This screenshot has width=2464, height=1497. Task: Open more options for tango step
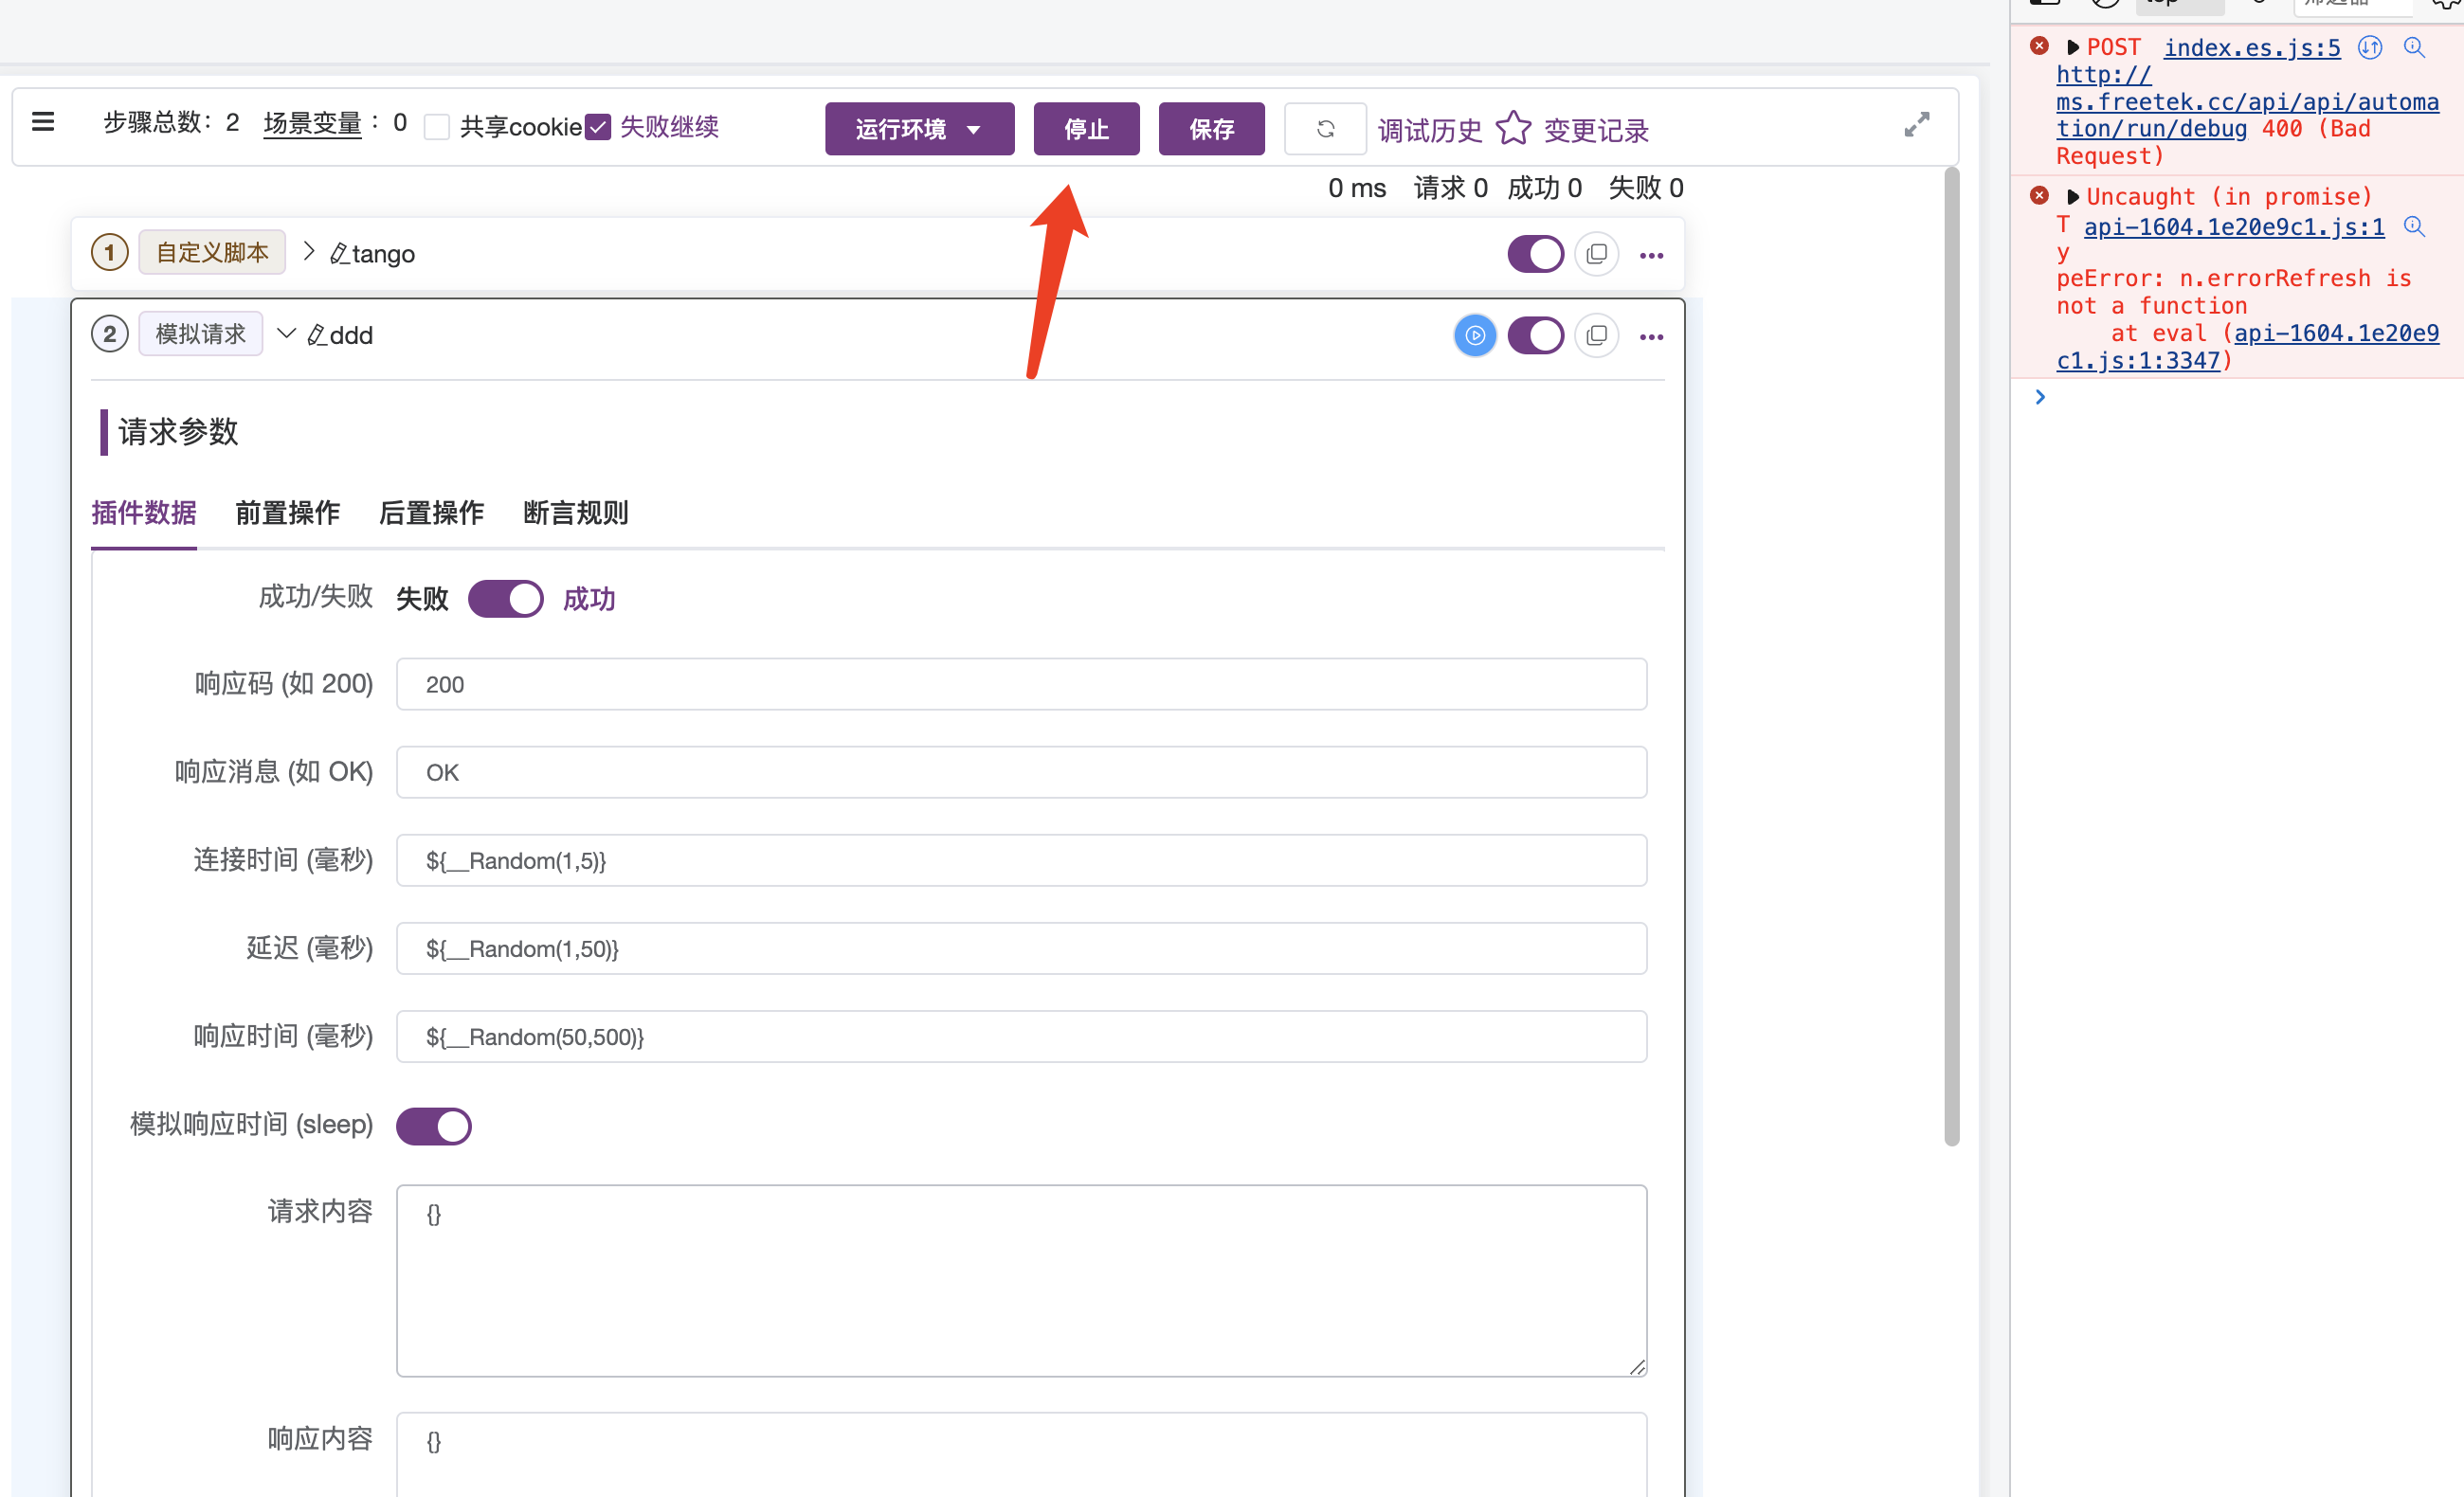click(1651, 256)
